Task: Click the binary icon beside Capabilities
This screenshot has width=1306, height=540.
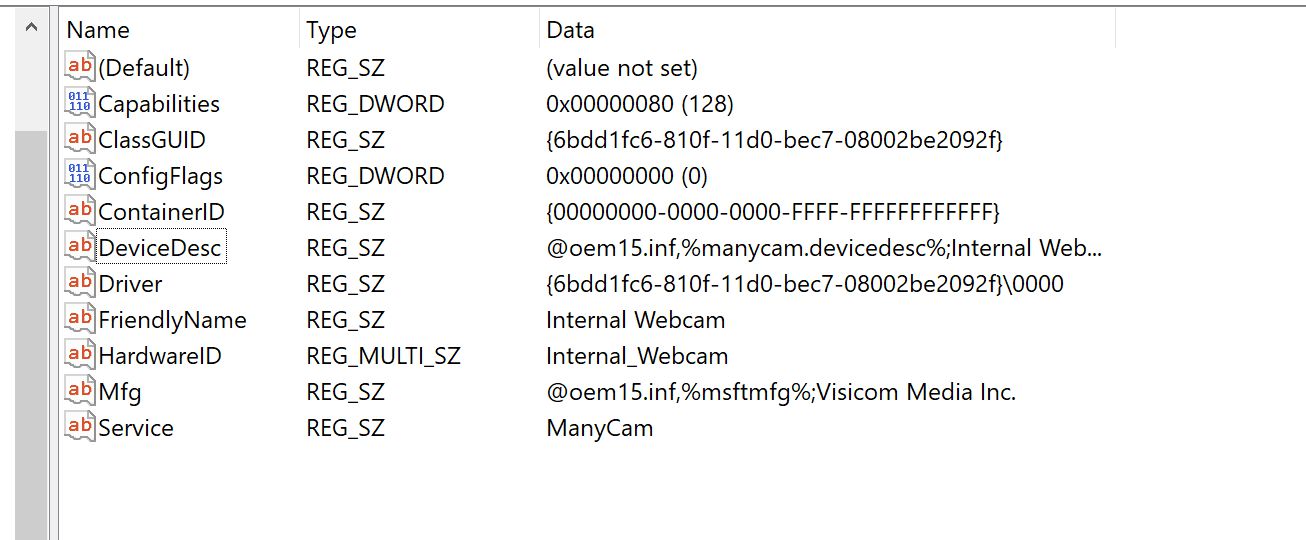Action: (79, 104)
